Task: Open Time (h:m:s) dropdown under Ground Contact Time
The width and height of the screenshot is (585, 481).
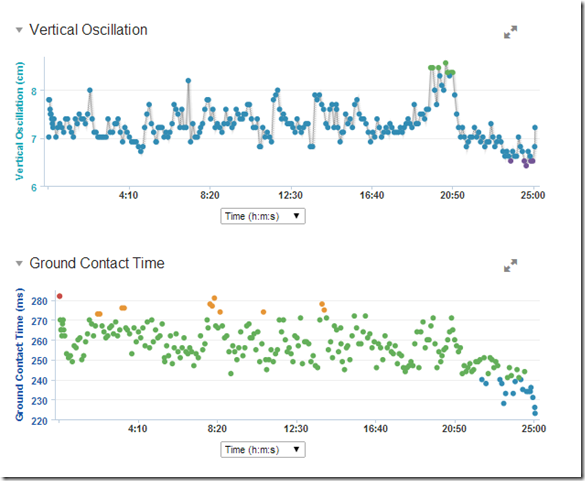Action: (x=263, y=450)
